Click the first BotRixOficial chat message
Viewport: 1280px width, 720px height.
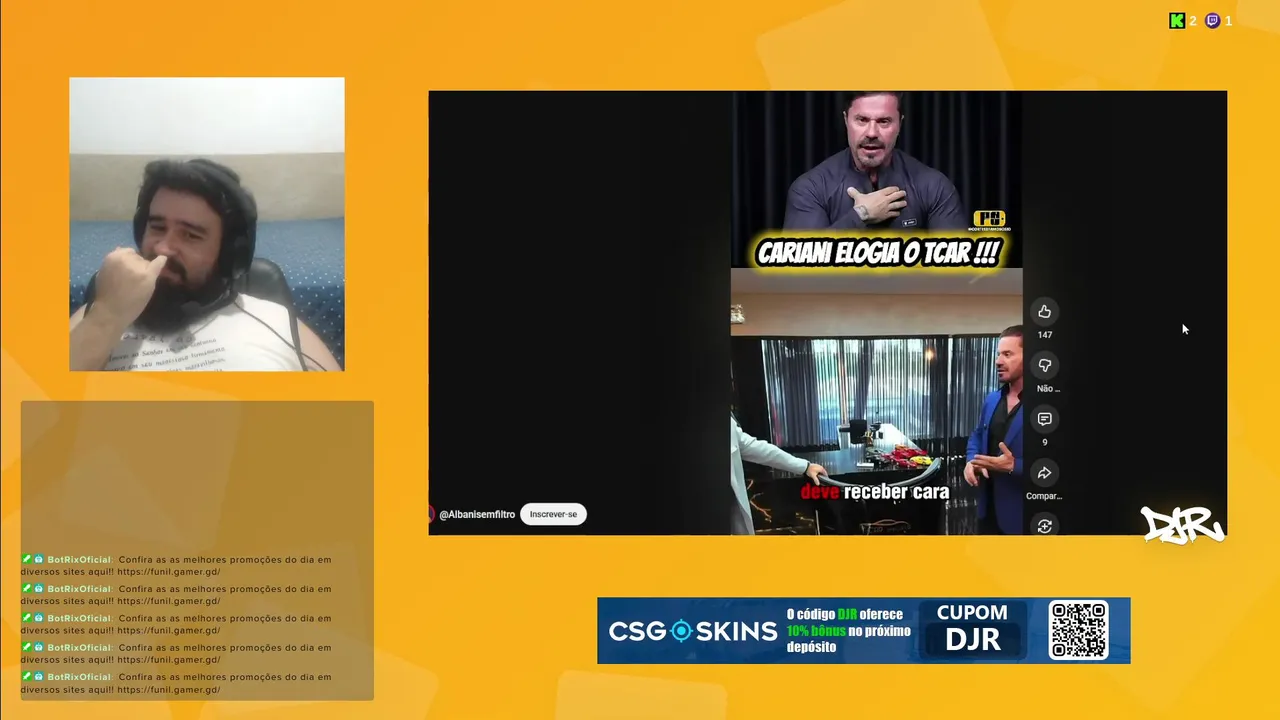176,566
